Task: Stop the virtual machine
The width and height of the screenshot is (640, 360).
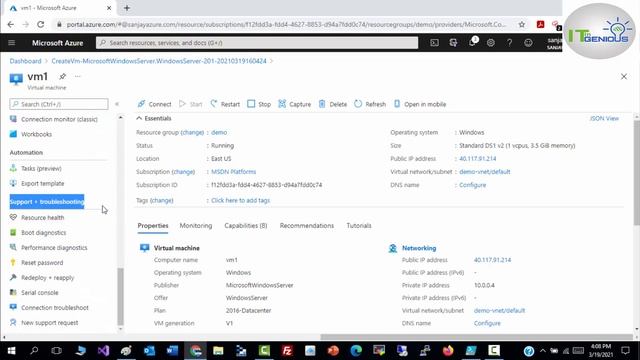Action: (259, 104)
